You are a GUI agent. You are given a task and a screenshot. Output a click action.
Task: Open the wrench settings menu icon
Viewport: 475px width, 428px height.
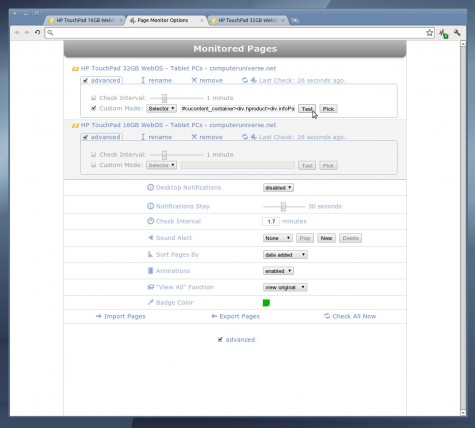point(457,33)
